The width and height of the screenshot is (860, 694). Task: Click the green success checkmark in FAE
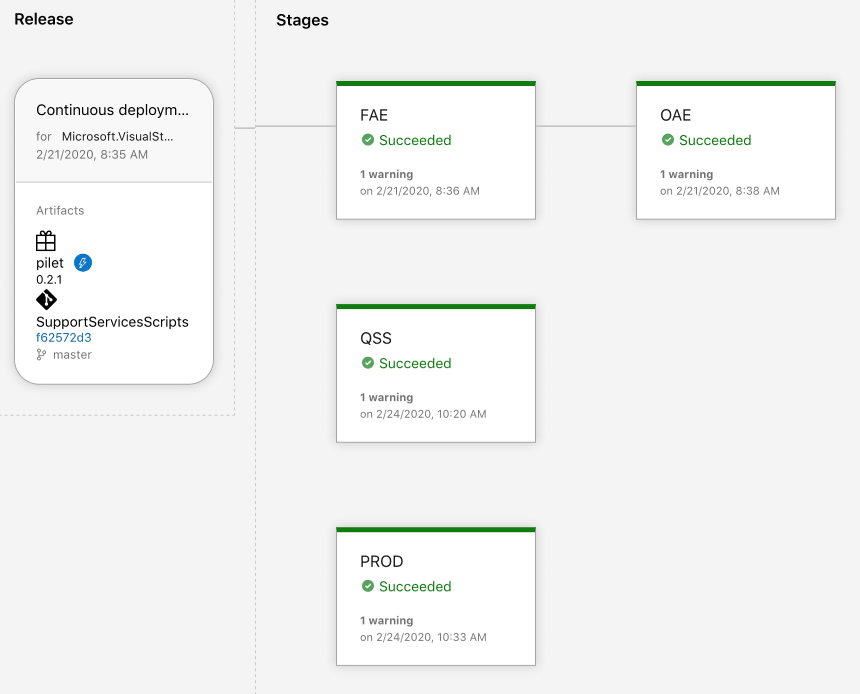pos(368,140)
